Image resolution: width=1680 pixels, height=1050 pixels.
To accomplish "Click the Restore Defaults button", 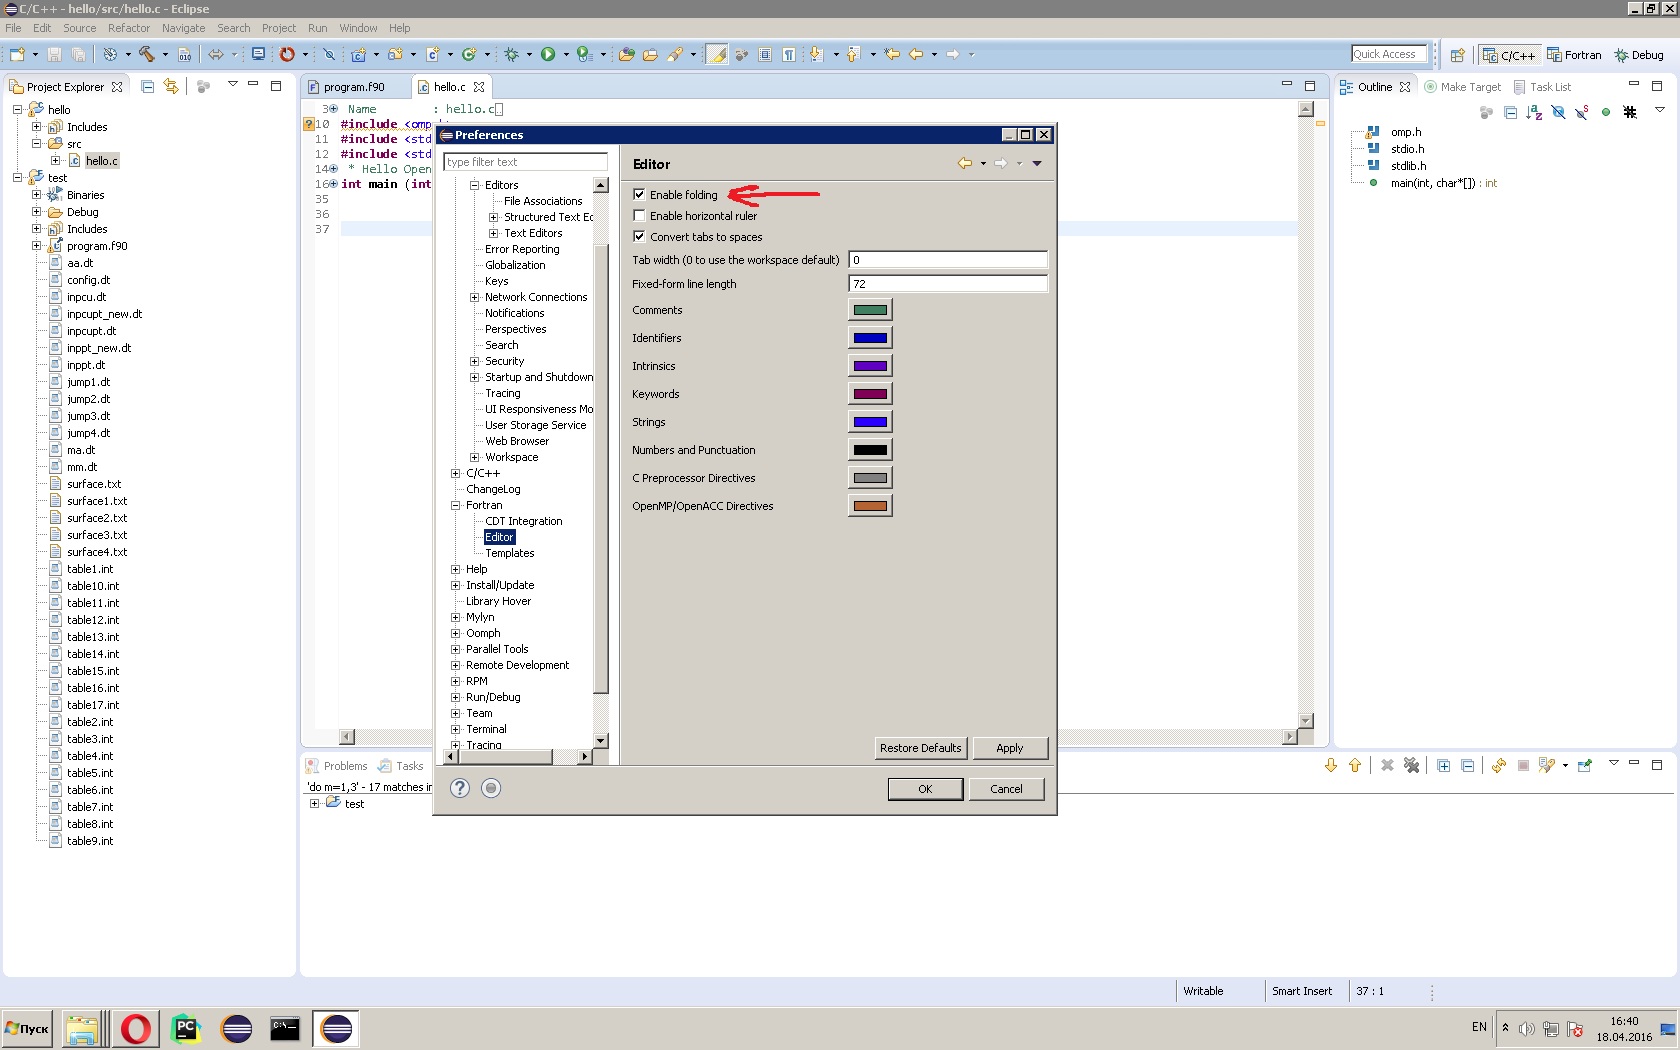I will (920, 748).
